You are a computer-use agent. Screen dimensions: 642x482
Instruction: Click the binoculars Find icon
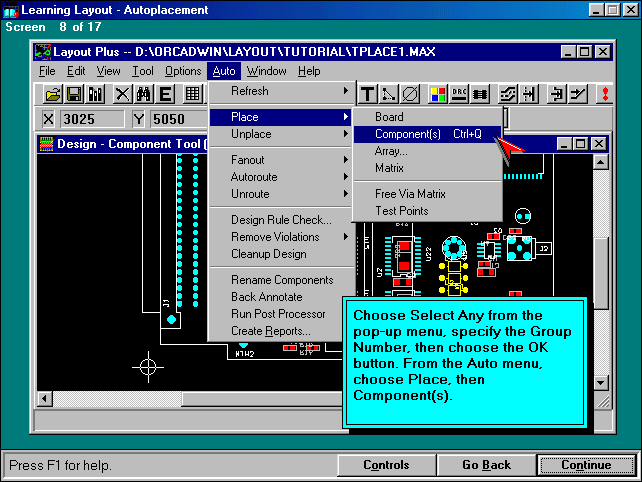tap(143, 94)
